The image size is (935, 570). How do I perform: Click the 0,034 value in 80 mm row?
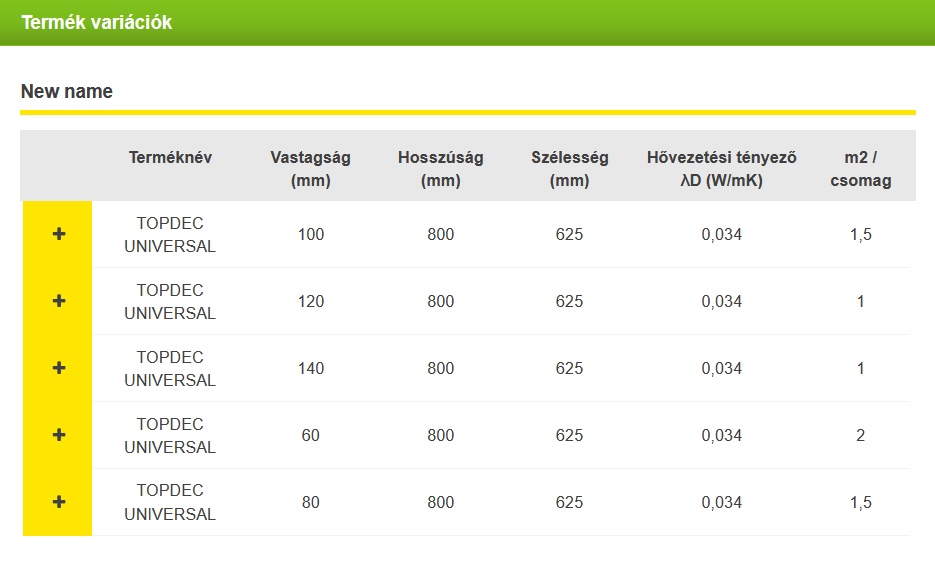click(x=721, y=502)
